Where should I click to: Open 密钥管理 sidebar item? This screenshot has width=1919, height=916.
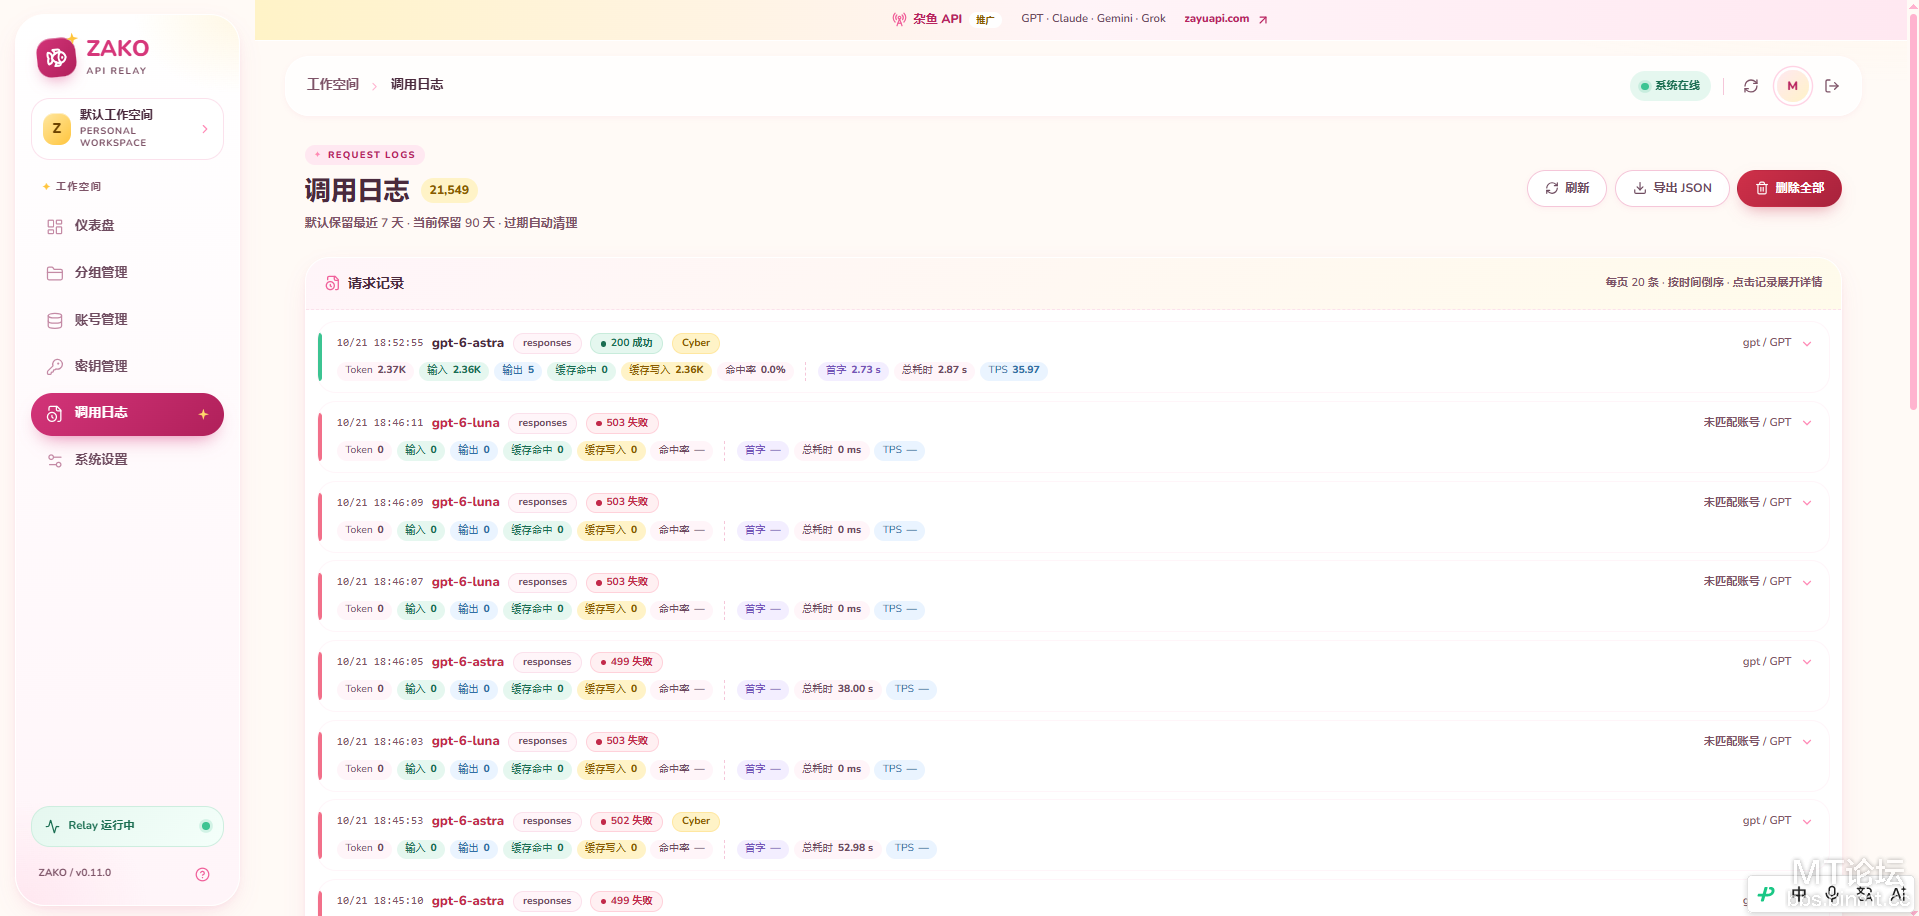pos(127,366)
